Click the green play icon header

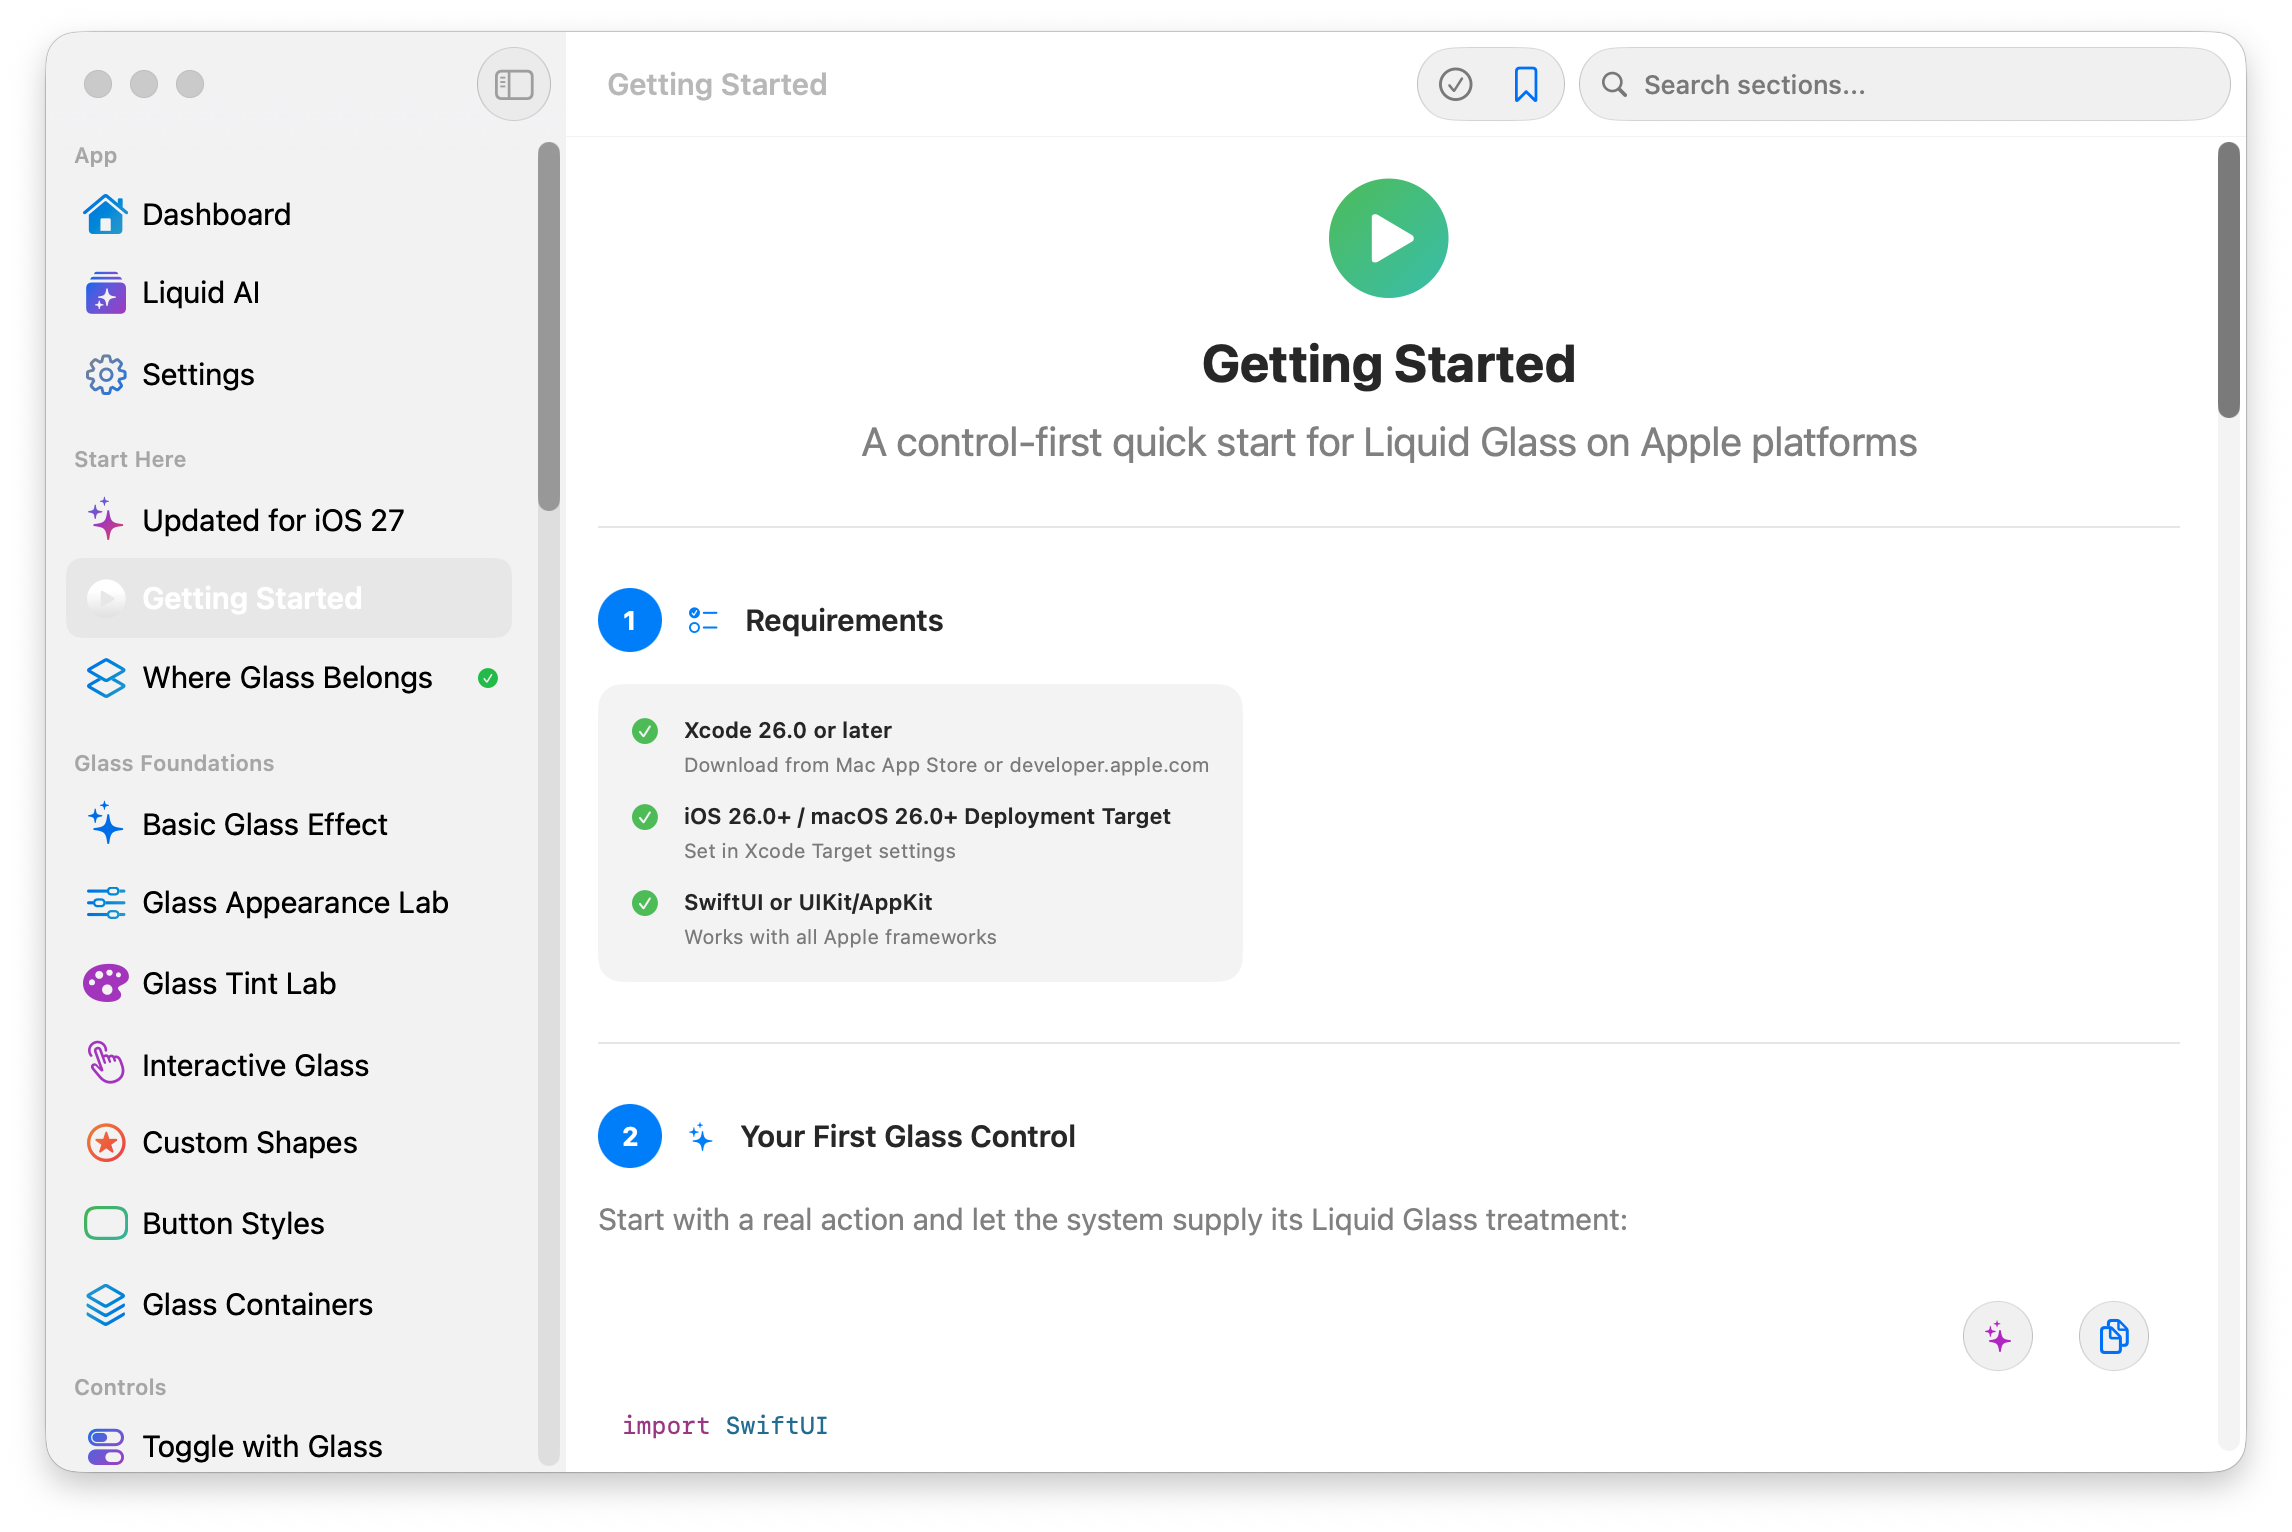point(1388,238)
